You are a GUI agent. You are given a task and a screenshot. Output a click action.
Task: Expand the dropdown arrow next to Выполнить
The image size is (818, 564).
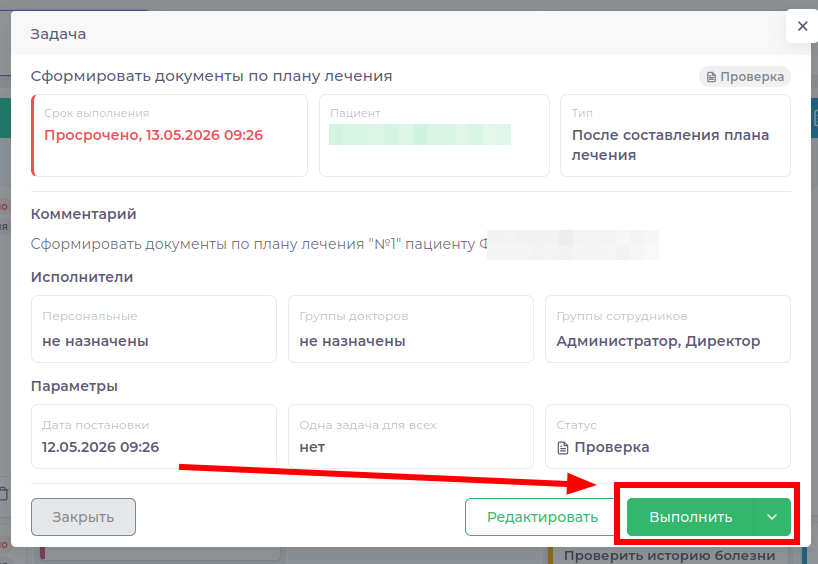(772, 517)
